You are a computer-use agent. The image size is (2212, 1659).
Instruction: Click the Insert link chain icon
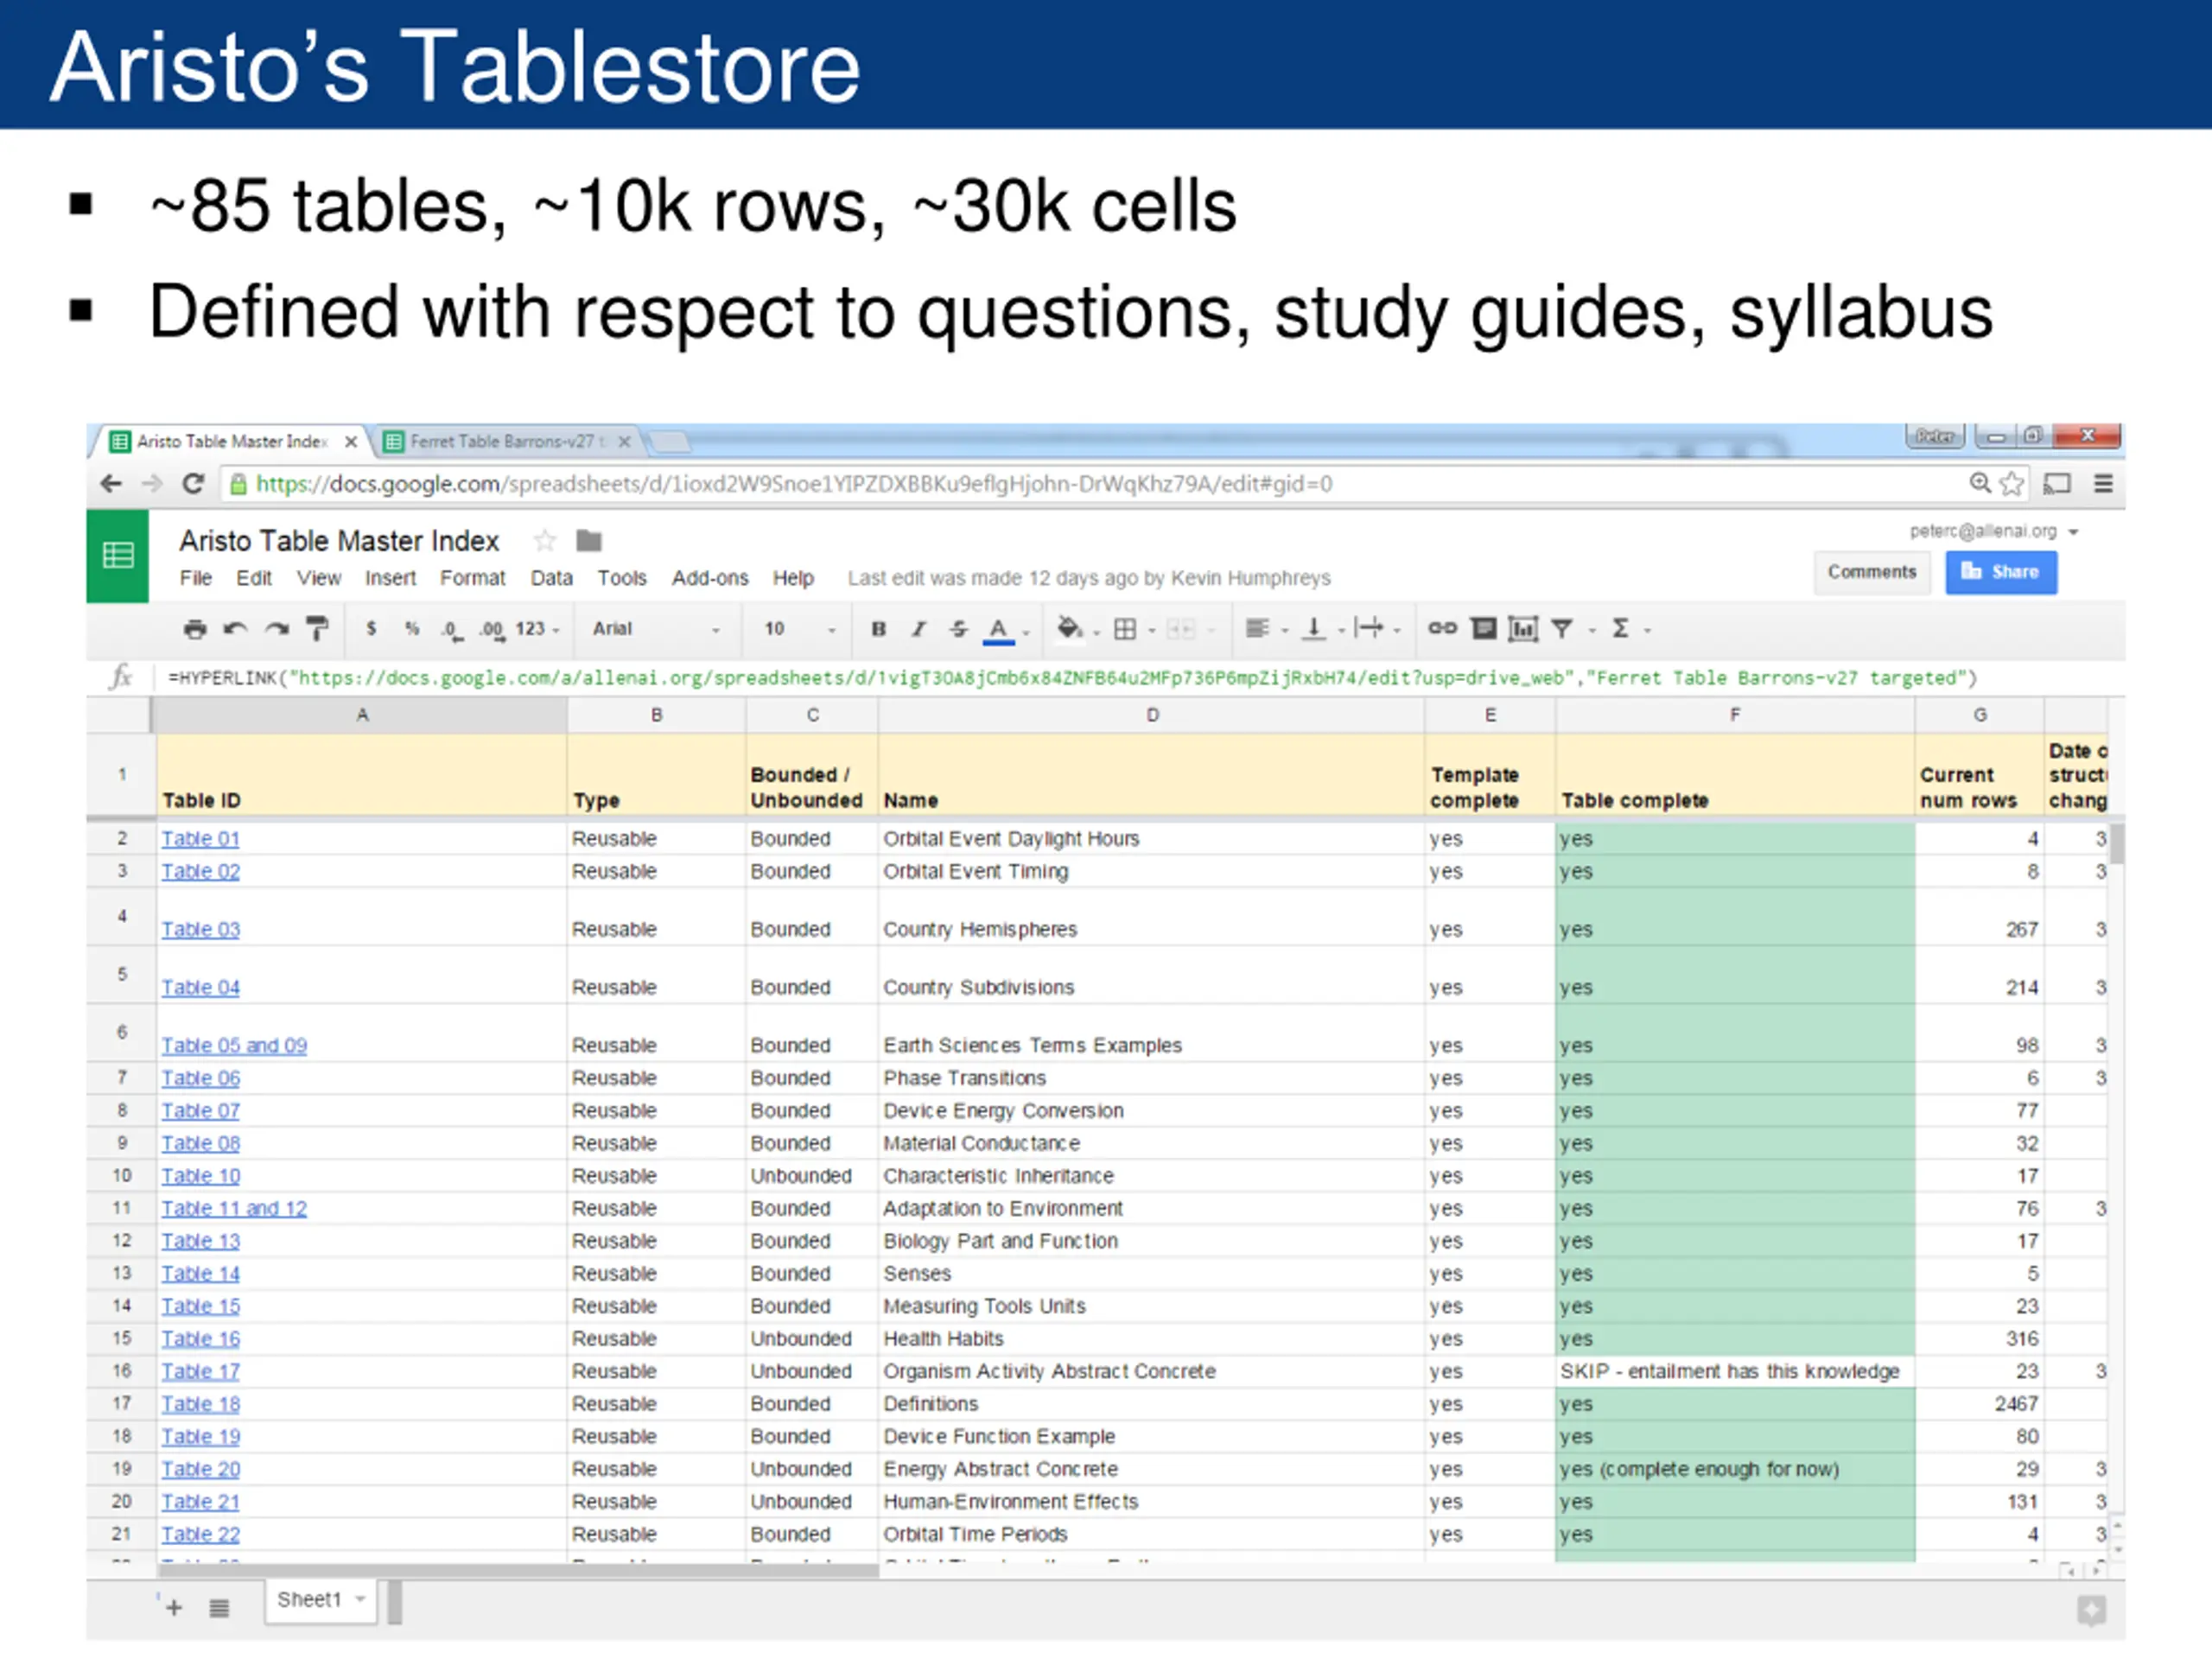coord(1441,628)
